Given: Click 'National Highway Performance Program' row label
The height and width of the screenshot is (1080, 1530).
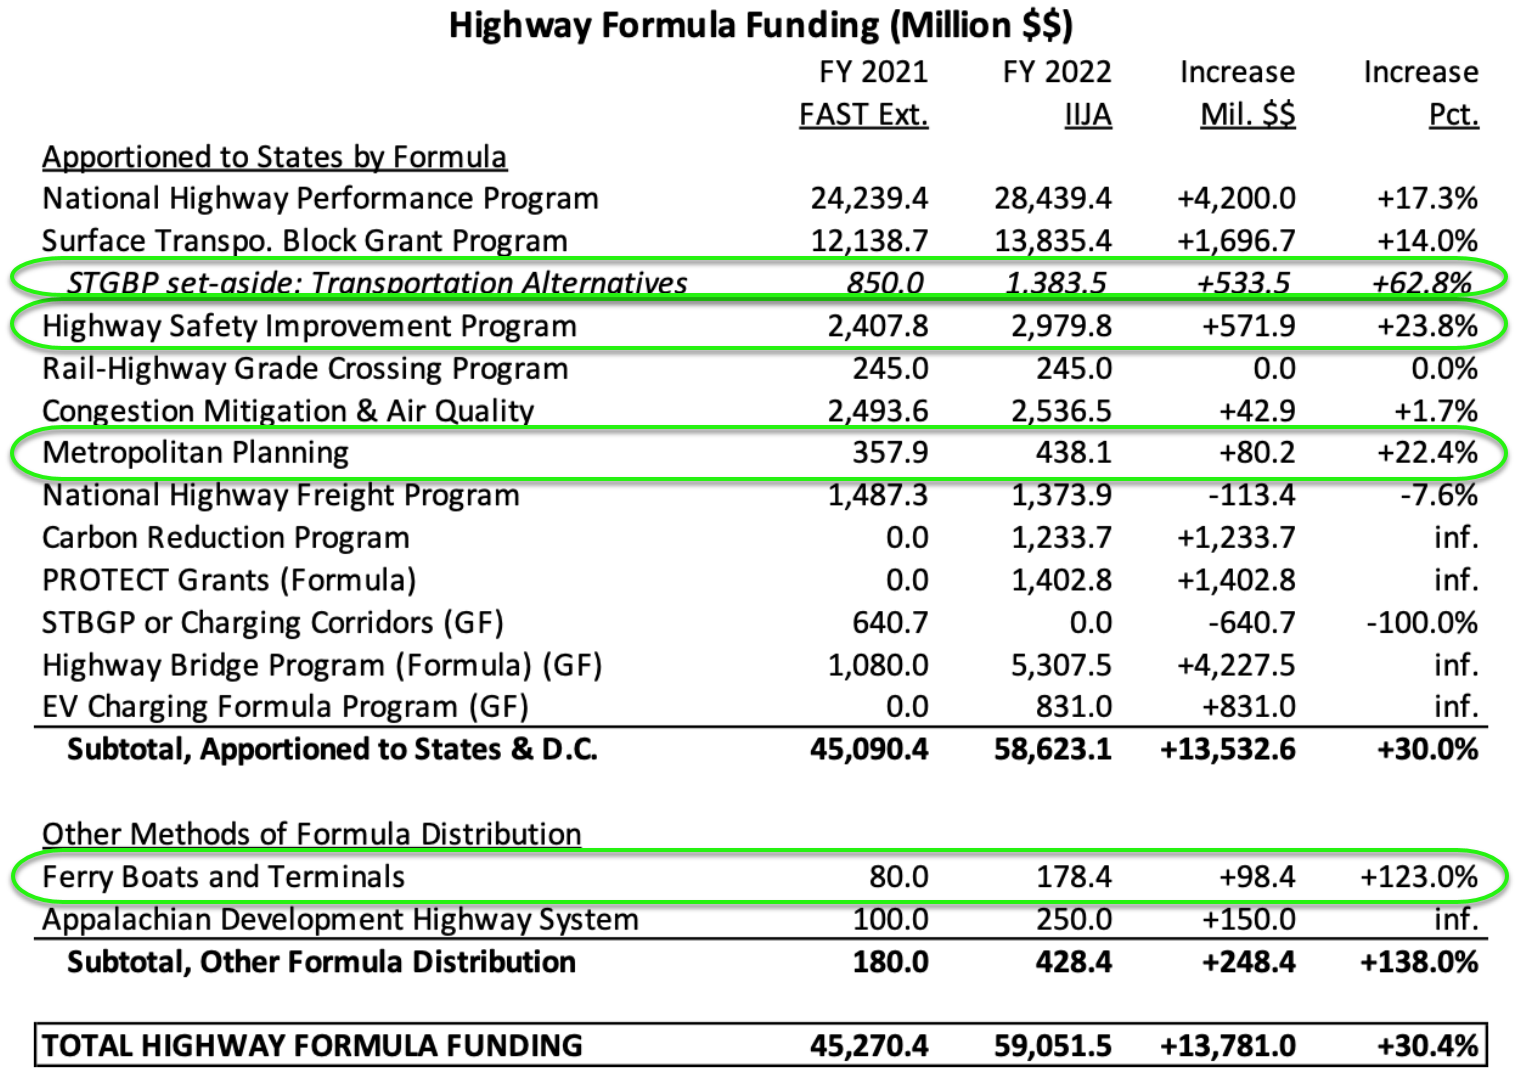Looking at the screenshot, I should (x=320, y=198).
